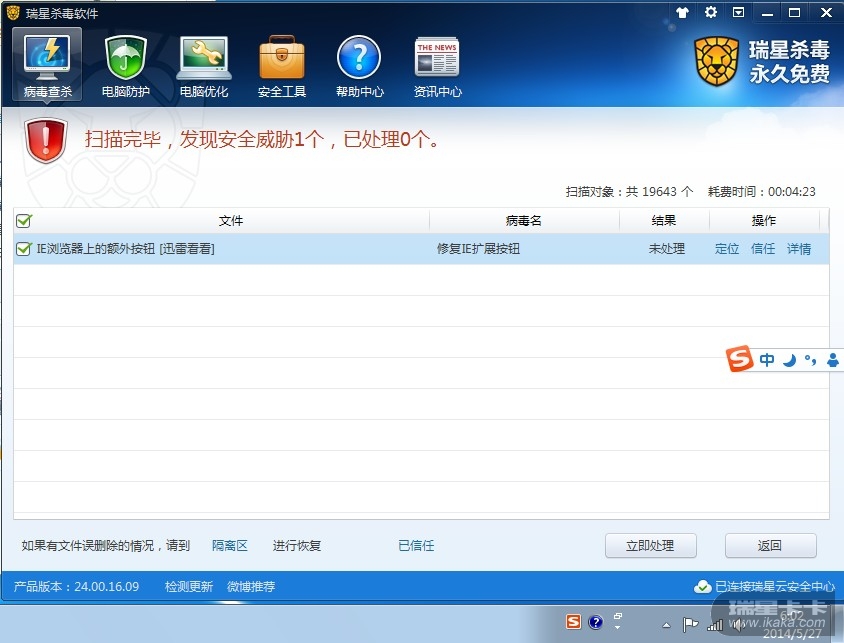Screen dimensions: 844x643
Task: Click the Action Center flag icon in the tray
Action: click(x=690, y=624)
